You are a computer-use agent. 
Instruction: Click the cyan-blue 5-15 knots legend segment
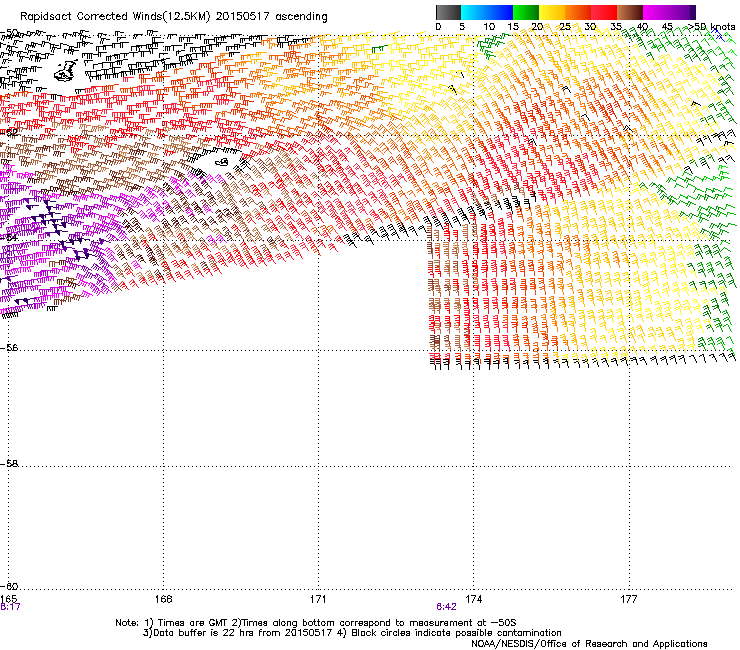487,12
